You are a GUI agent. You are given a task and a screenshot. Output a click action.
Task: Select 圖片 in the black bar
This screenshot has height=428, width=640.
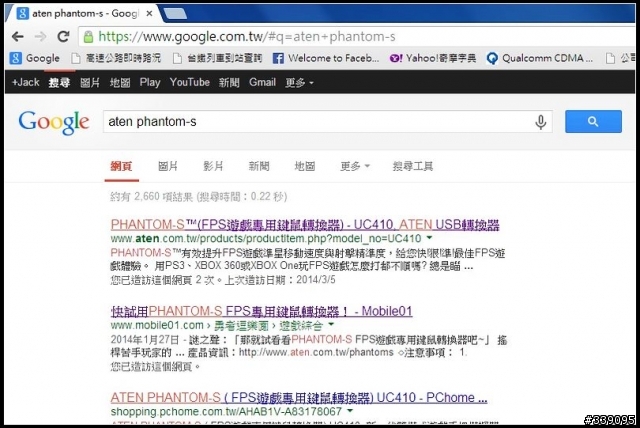click(x=90, y=82)
